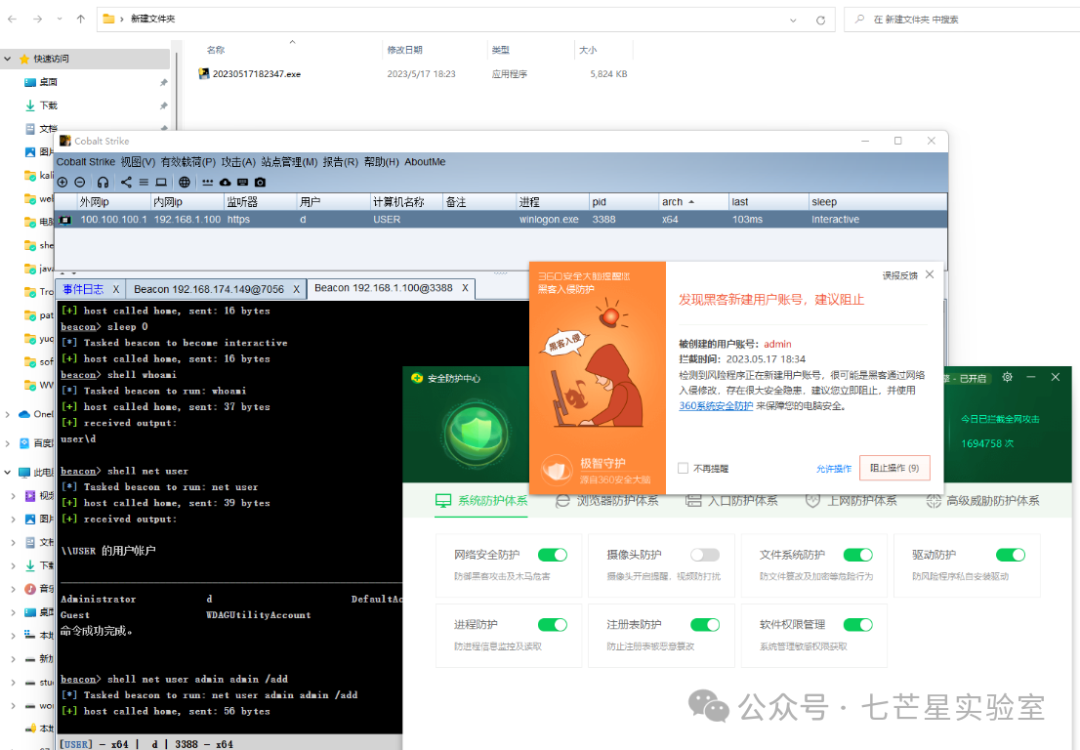Viewport: 1080px width, 750px height.
Task: Click the 修改日期 column header
Action: pos(405,50)
